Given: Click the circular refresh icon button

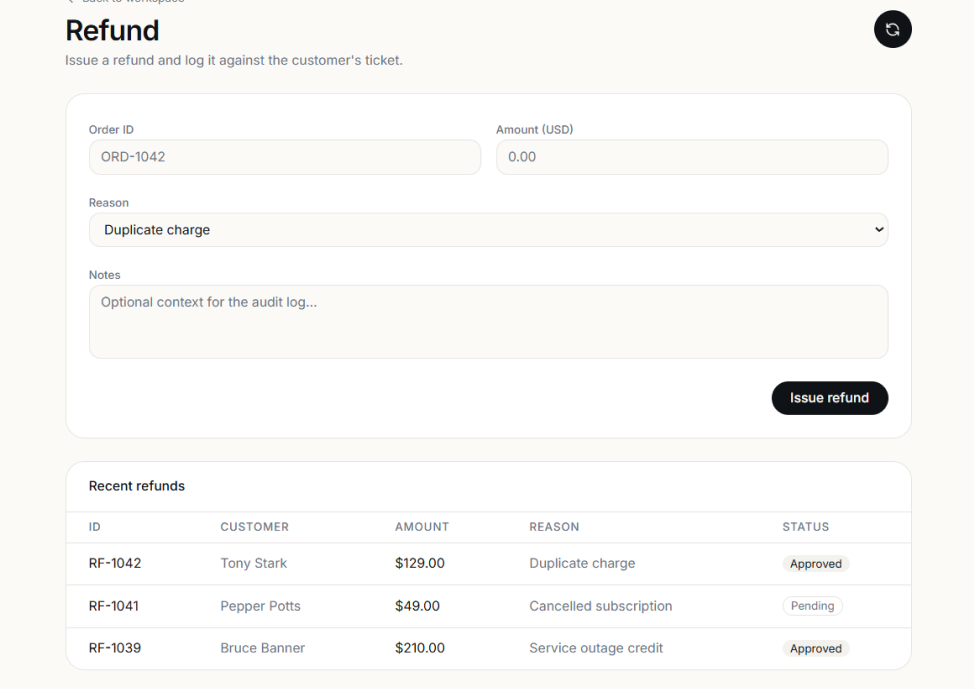Looking at the screenshot, I should 892,29.
